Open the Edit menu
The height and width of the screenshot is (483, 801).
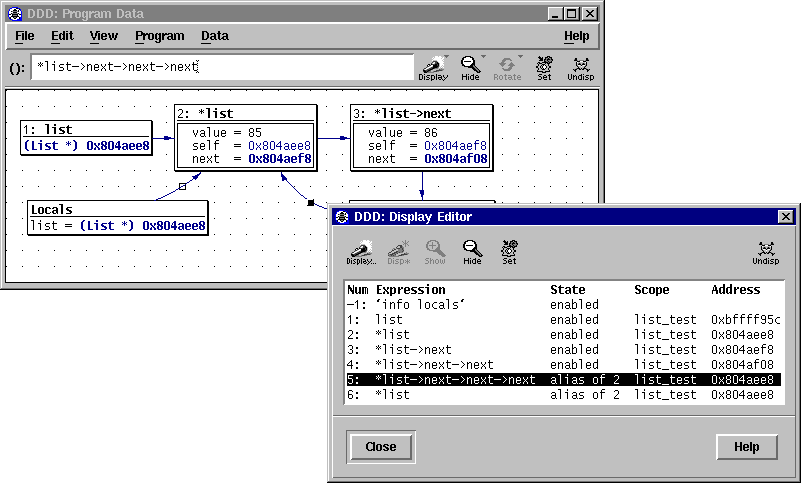(62, 36)
